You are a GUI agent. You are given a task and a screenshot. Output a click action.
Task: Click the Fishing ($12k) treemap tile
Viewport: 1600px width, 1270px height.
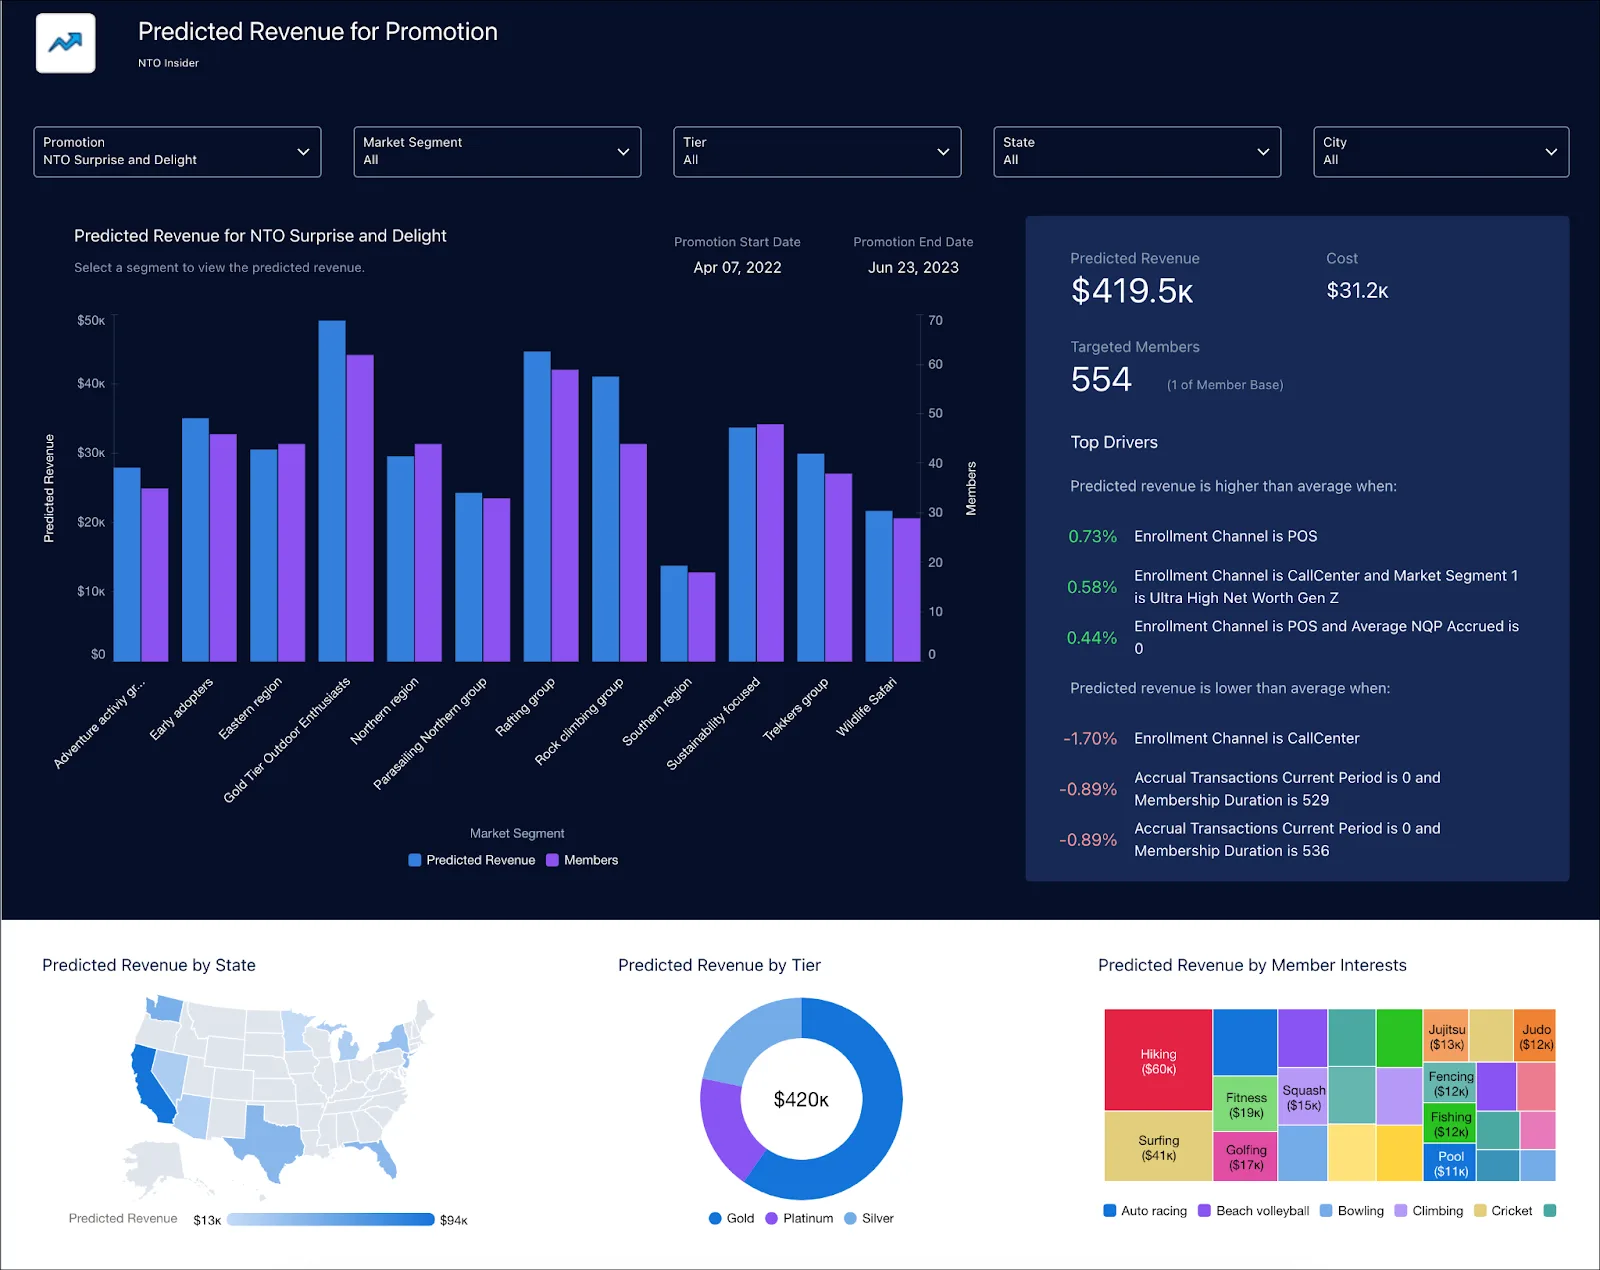[1450, 1123]
